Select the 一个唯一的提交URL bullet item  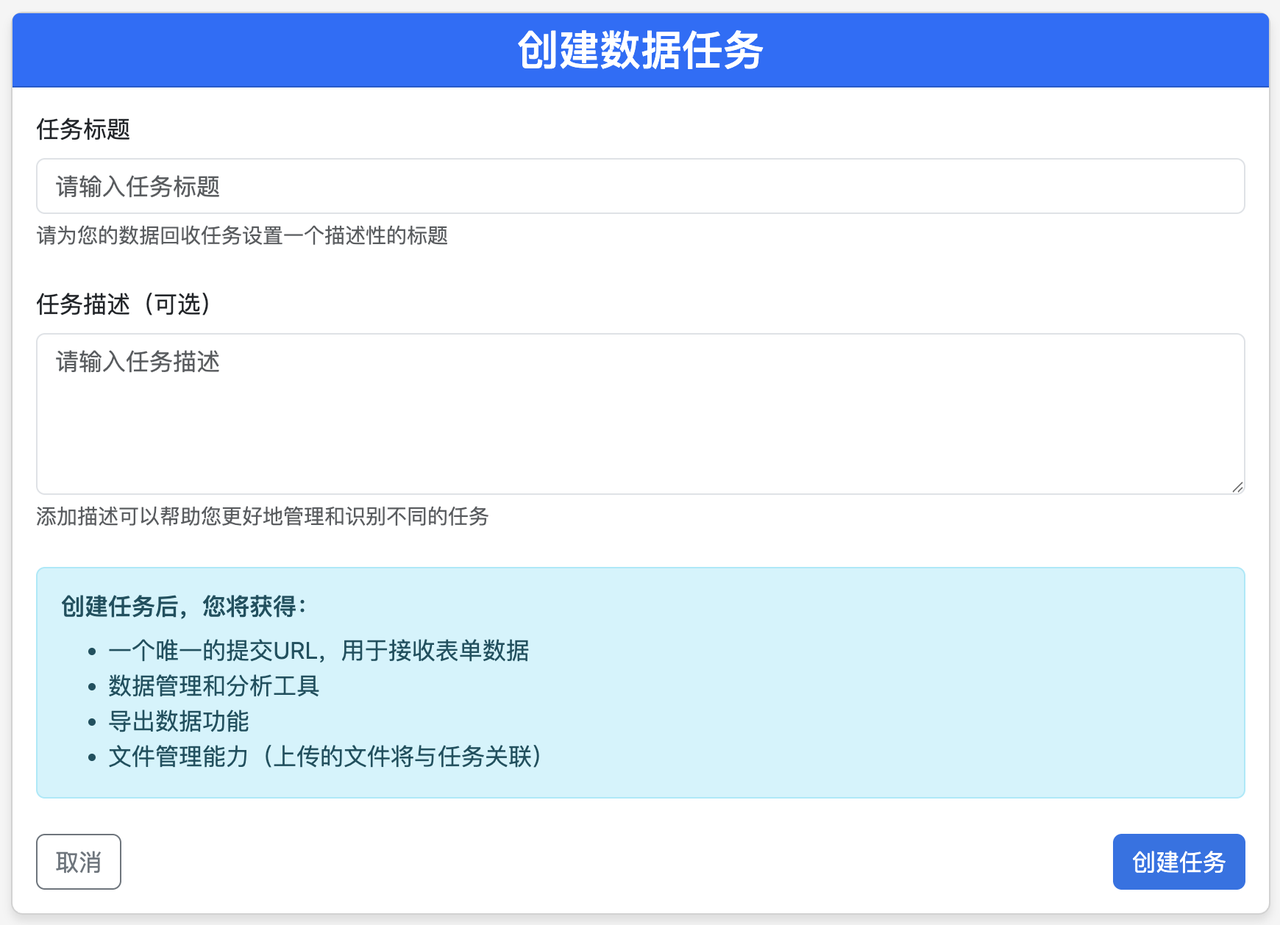(318, 651)
